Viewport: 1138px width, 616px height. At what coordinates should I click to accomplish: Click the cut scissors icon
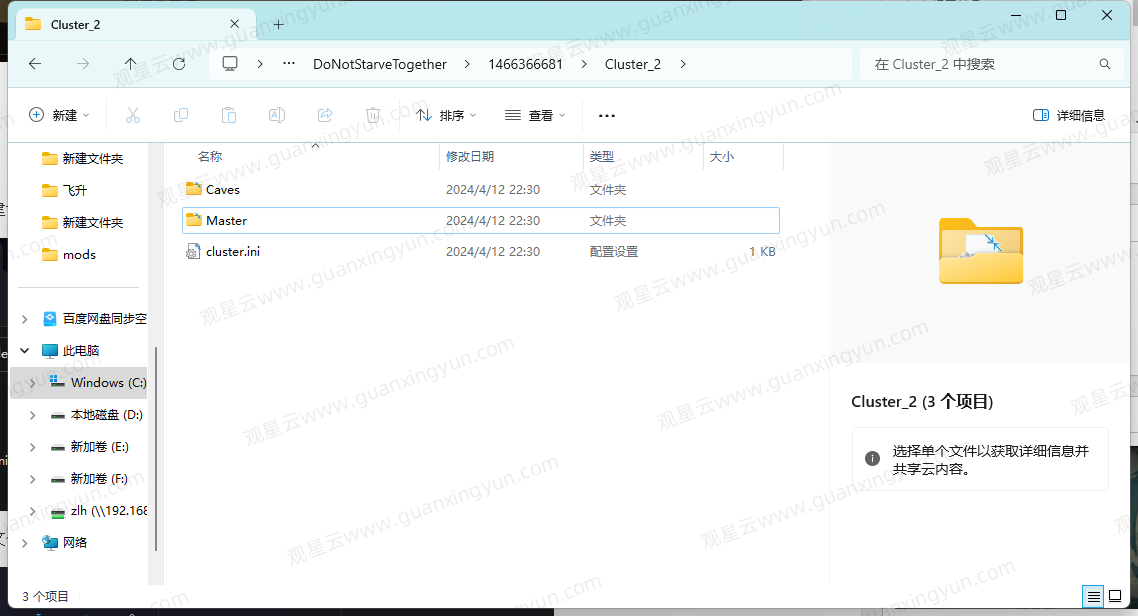point(133,115)
